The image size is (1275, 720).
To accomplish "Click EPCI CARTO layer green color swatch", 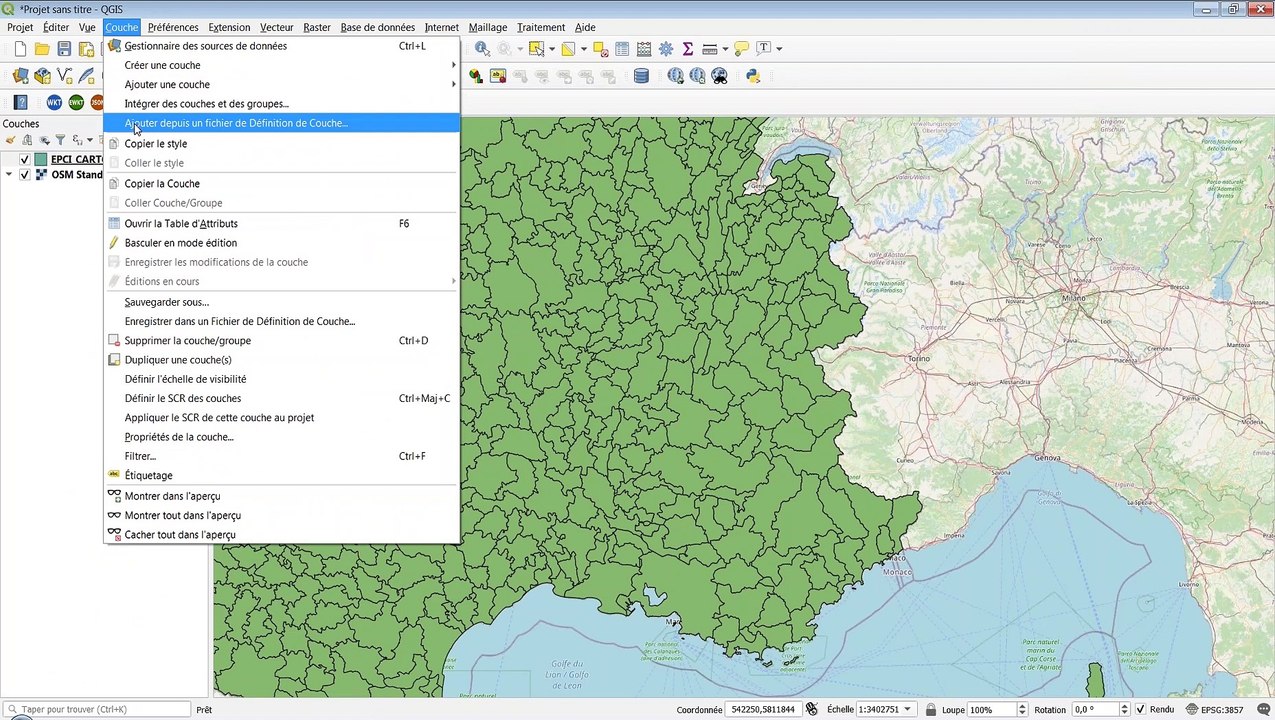I will 41,159.
